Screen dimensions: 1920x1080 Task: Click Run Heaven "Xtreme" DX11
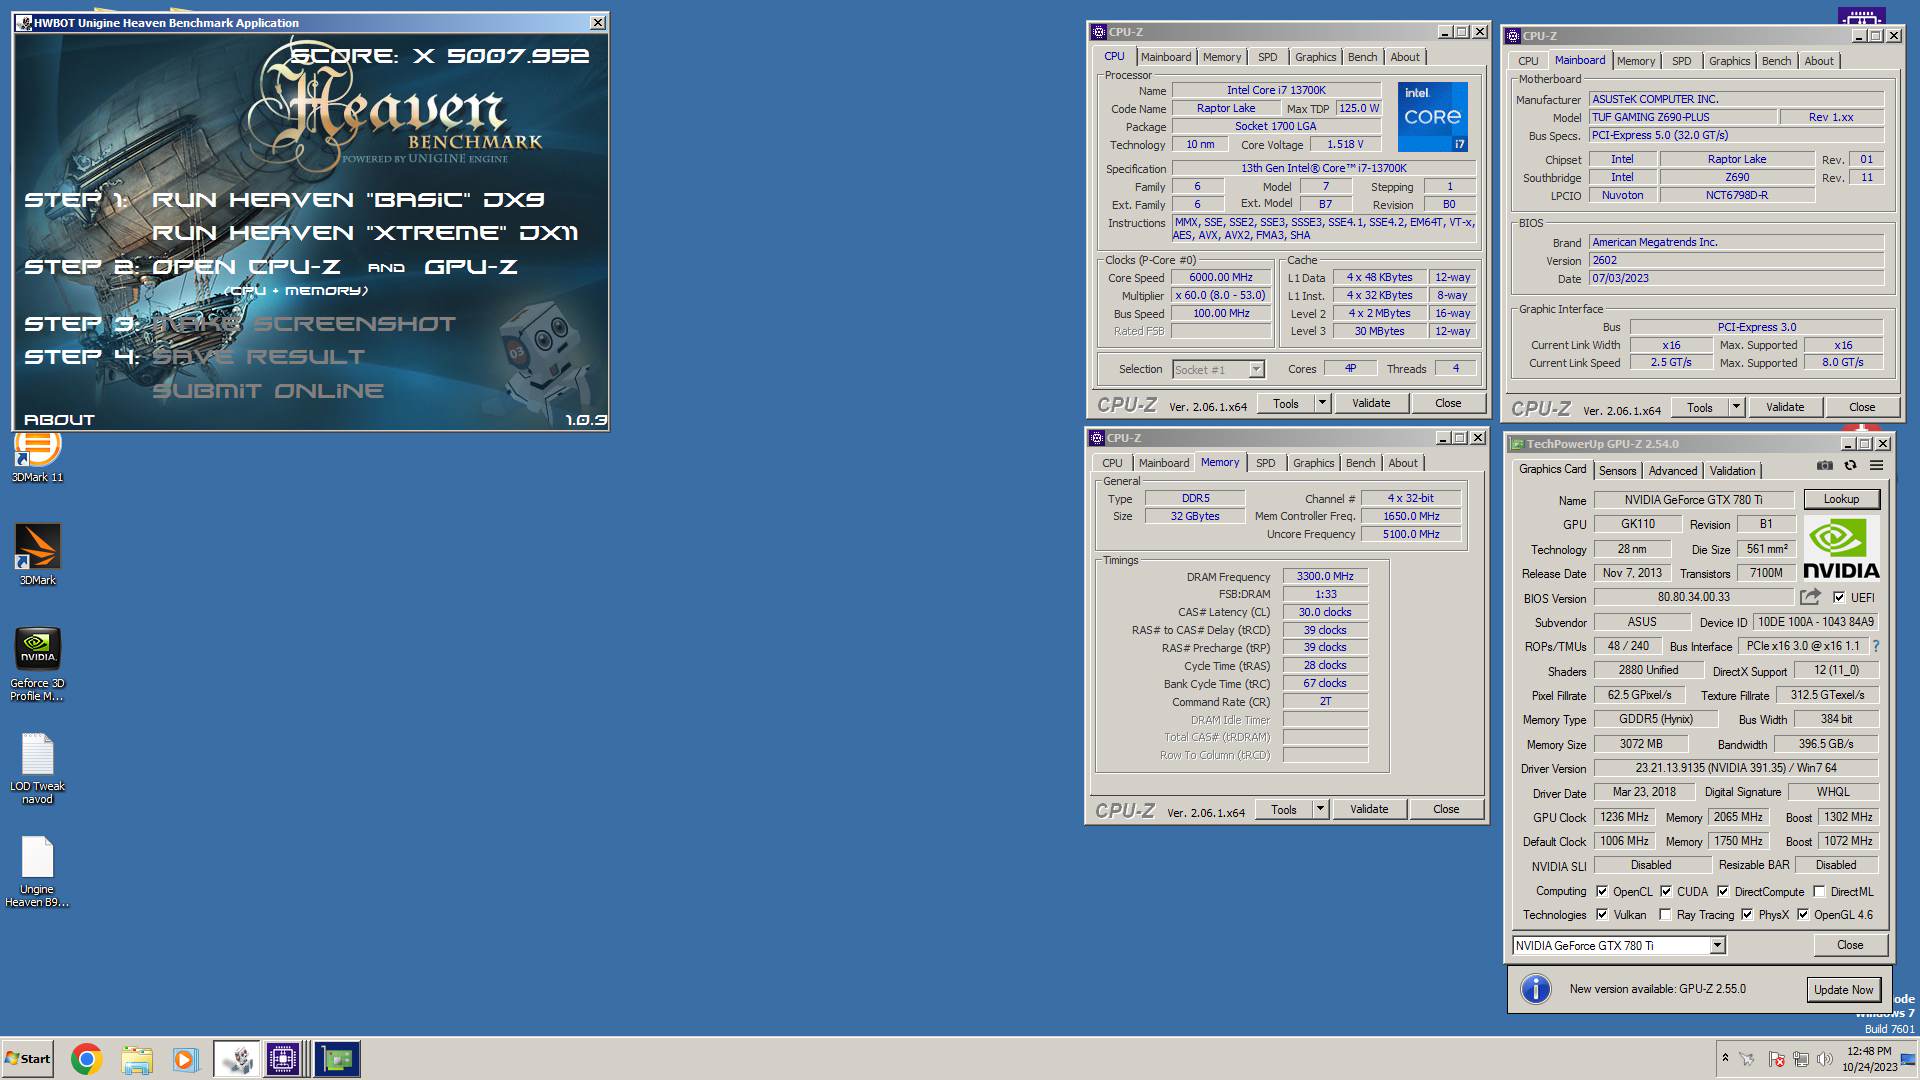365,233
